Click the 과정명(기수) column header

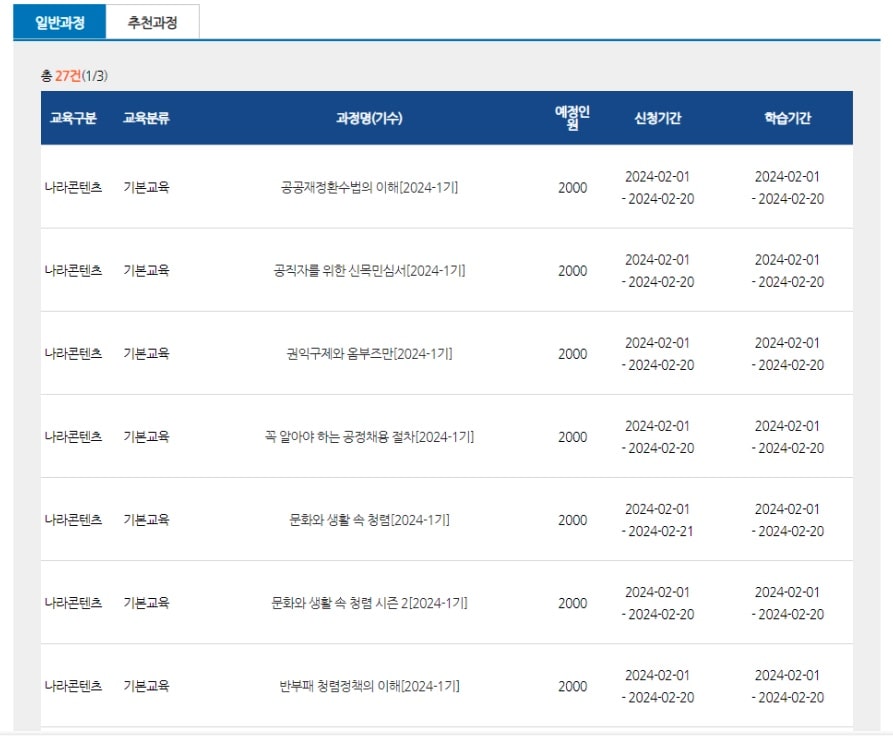pyautogui.click(x=371, y=117)
